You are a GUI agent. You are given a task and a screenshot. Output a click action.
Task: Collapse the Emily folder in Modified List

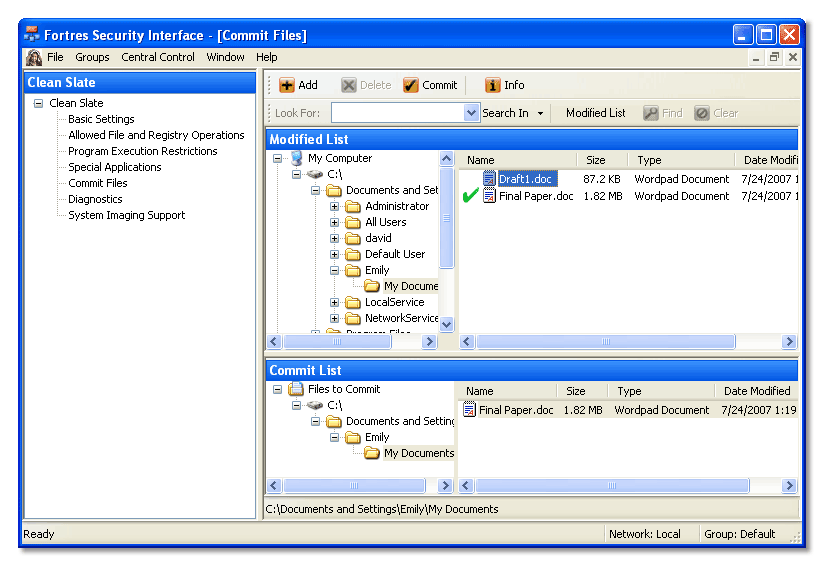click(334, 270)
